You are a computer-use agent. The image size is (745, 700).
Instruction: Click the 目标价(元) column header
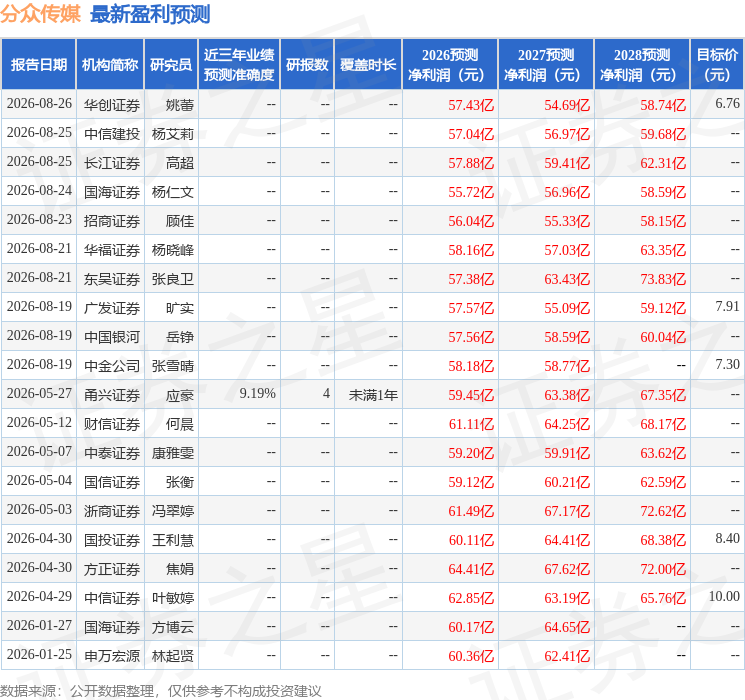tap(717, 65)
